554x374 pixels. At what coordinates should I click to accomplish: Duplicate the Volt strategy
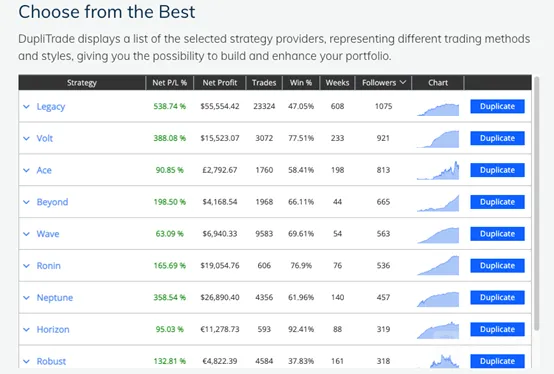click(497, 138)
